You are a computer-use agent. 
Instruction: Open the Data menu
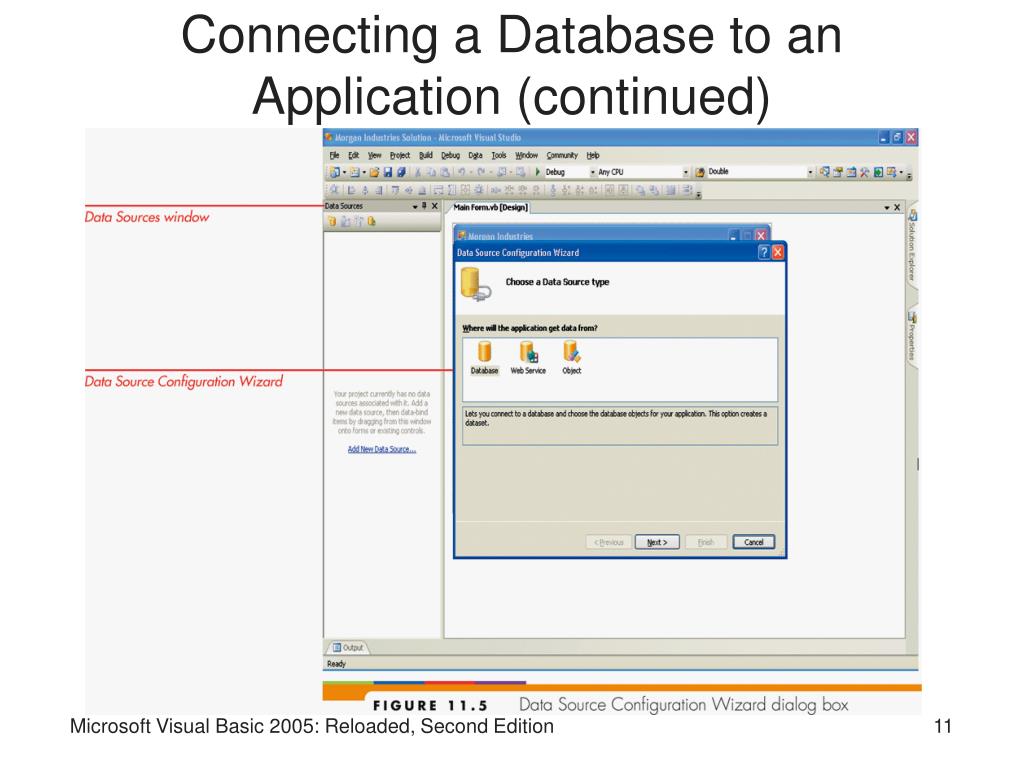[x=475, y=155]
